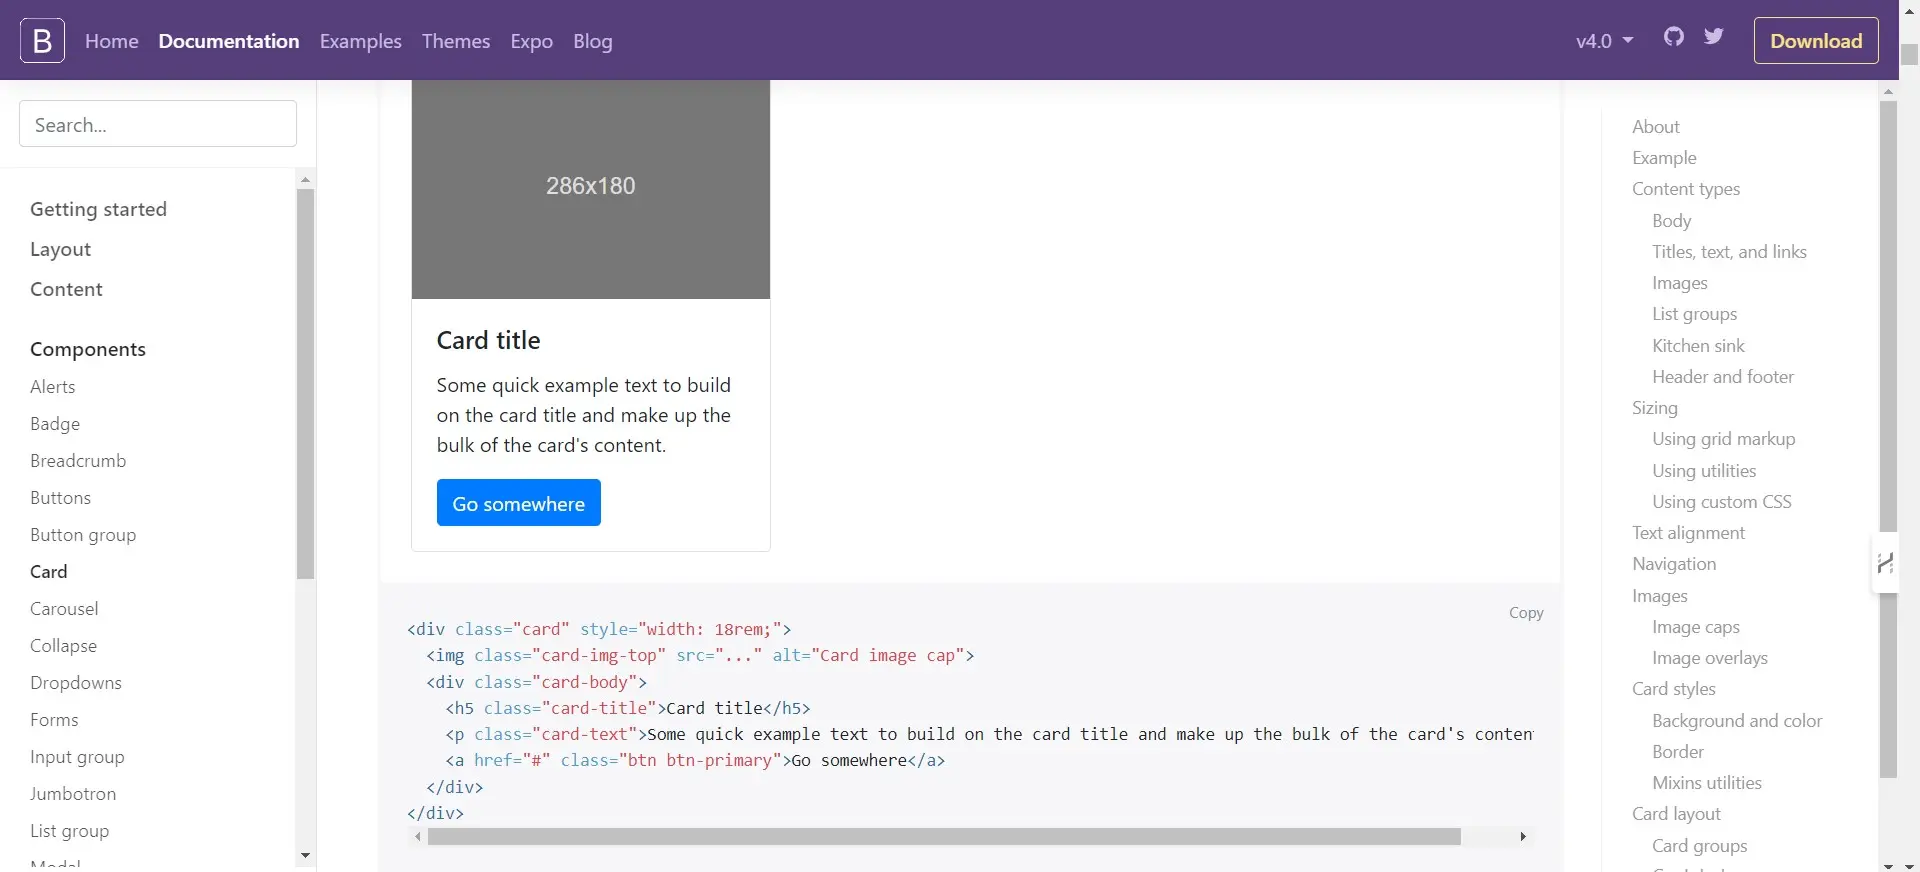Expand the Content section in sidebar
This screenshot has height=872, width=1920.
point(66,289)
